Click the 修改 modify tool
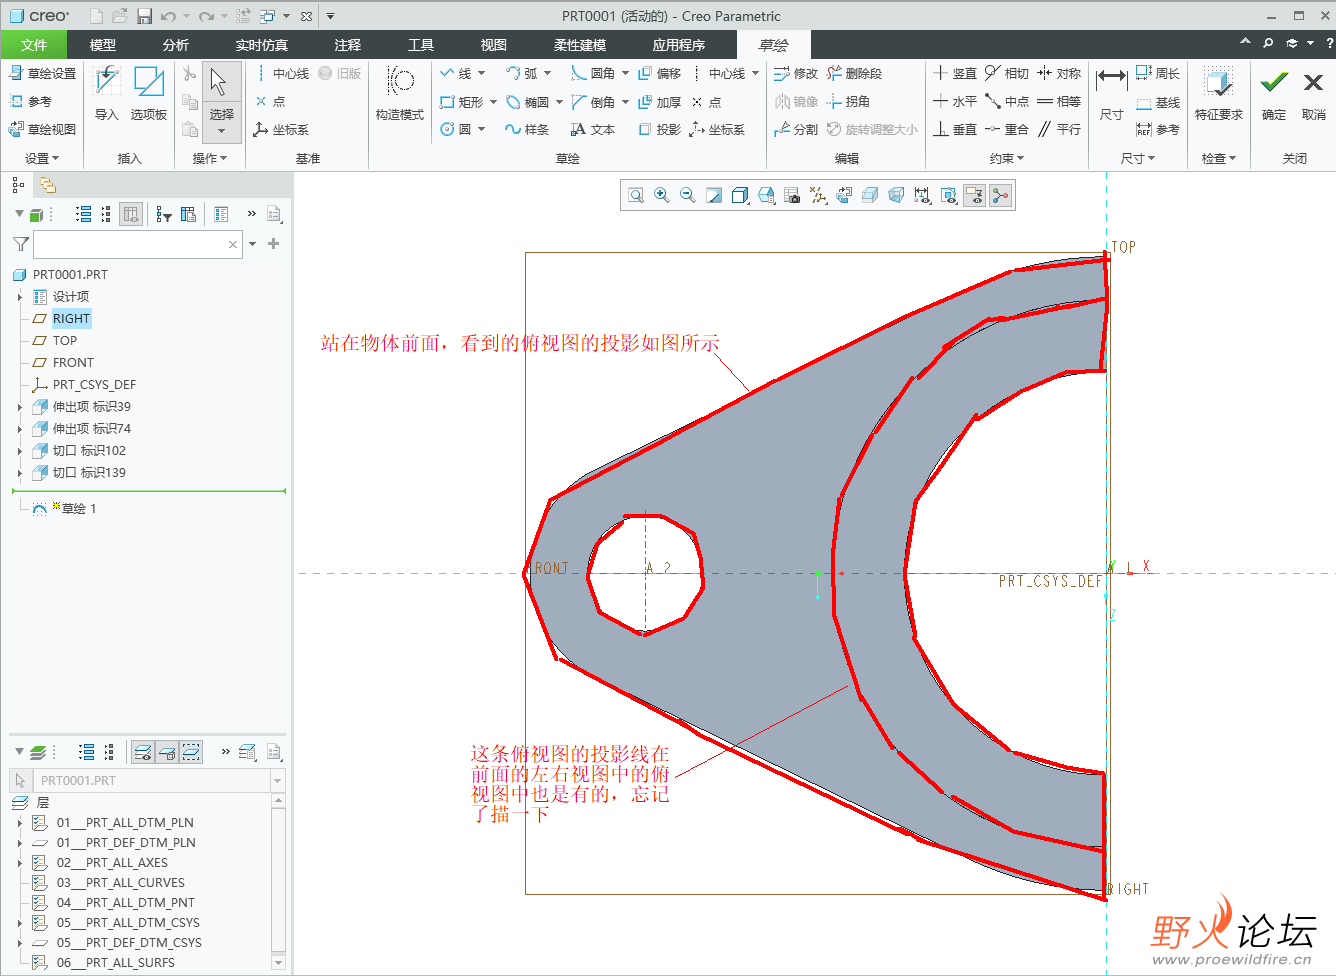Image resolution: width=1336 pixels, height=976 pixels. pos(796,73)
